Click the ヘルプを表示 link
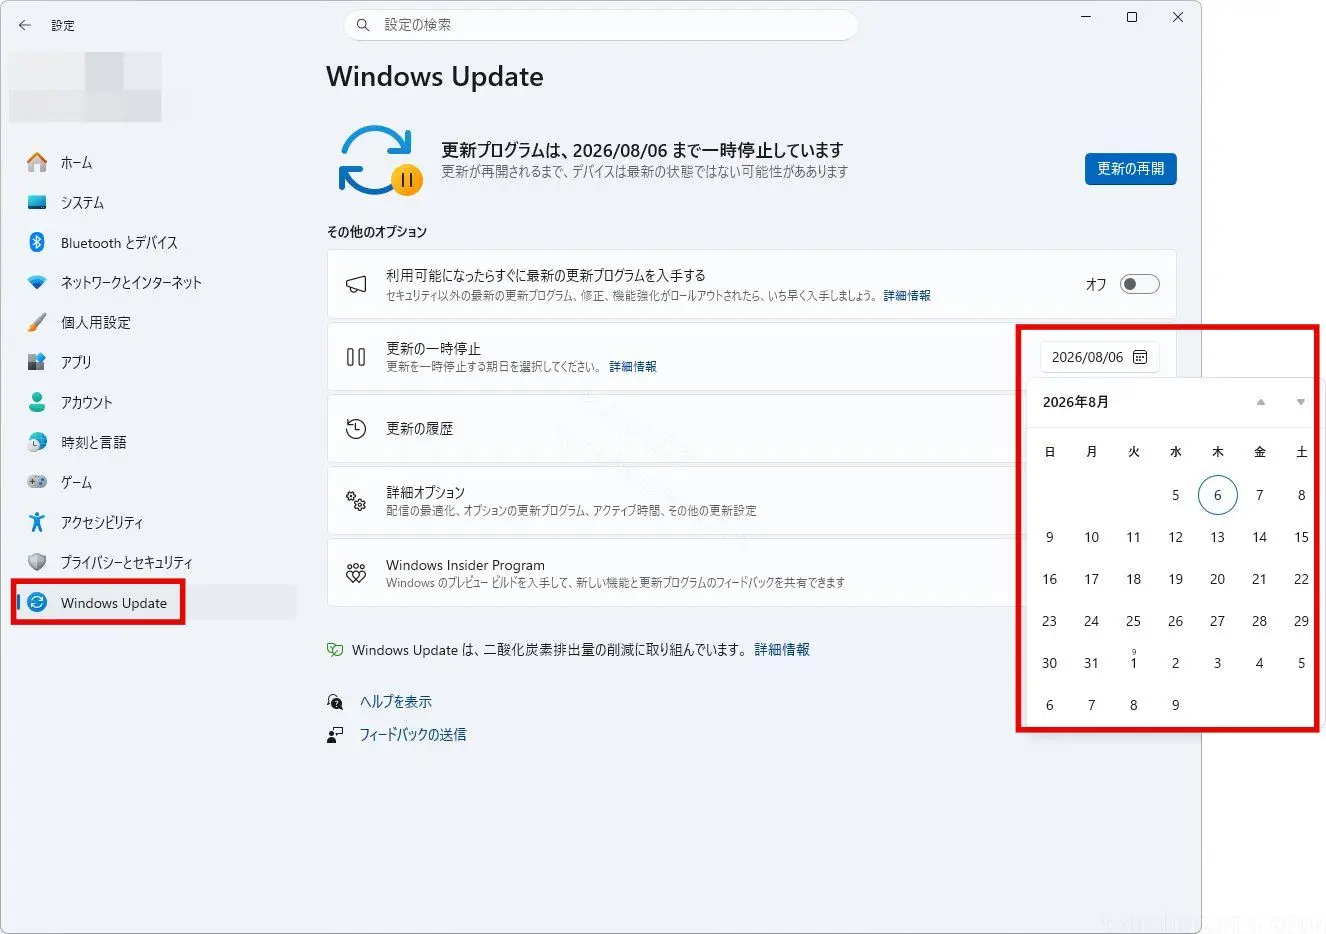 [396, 702]
